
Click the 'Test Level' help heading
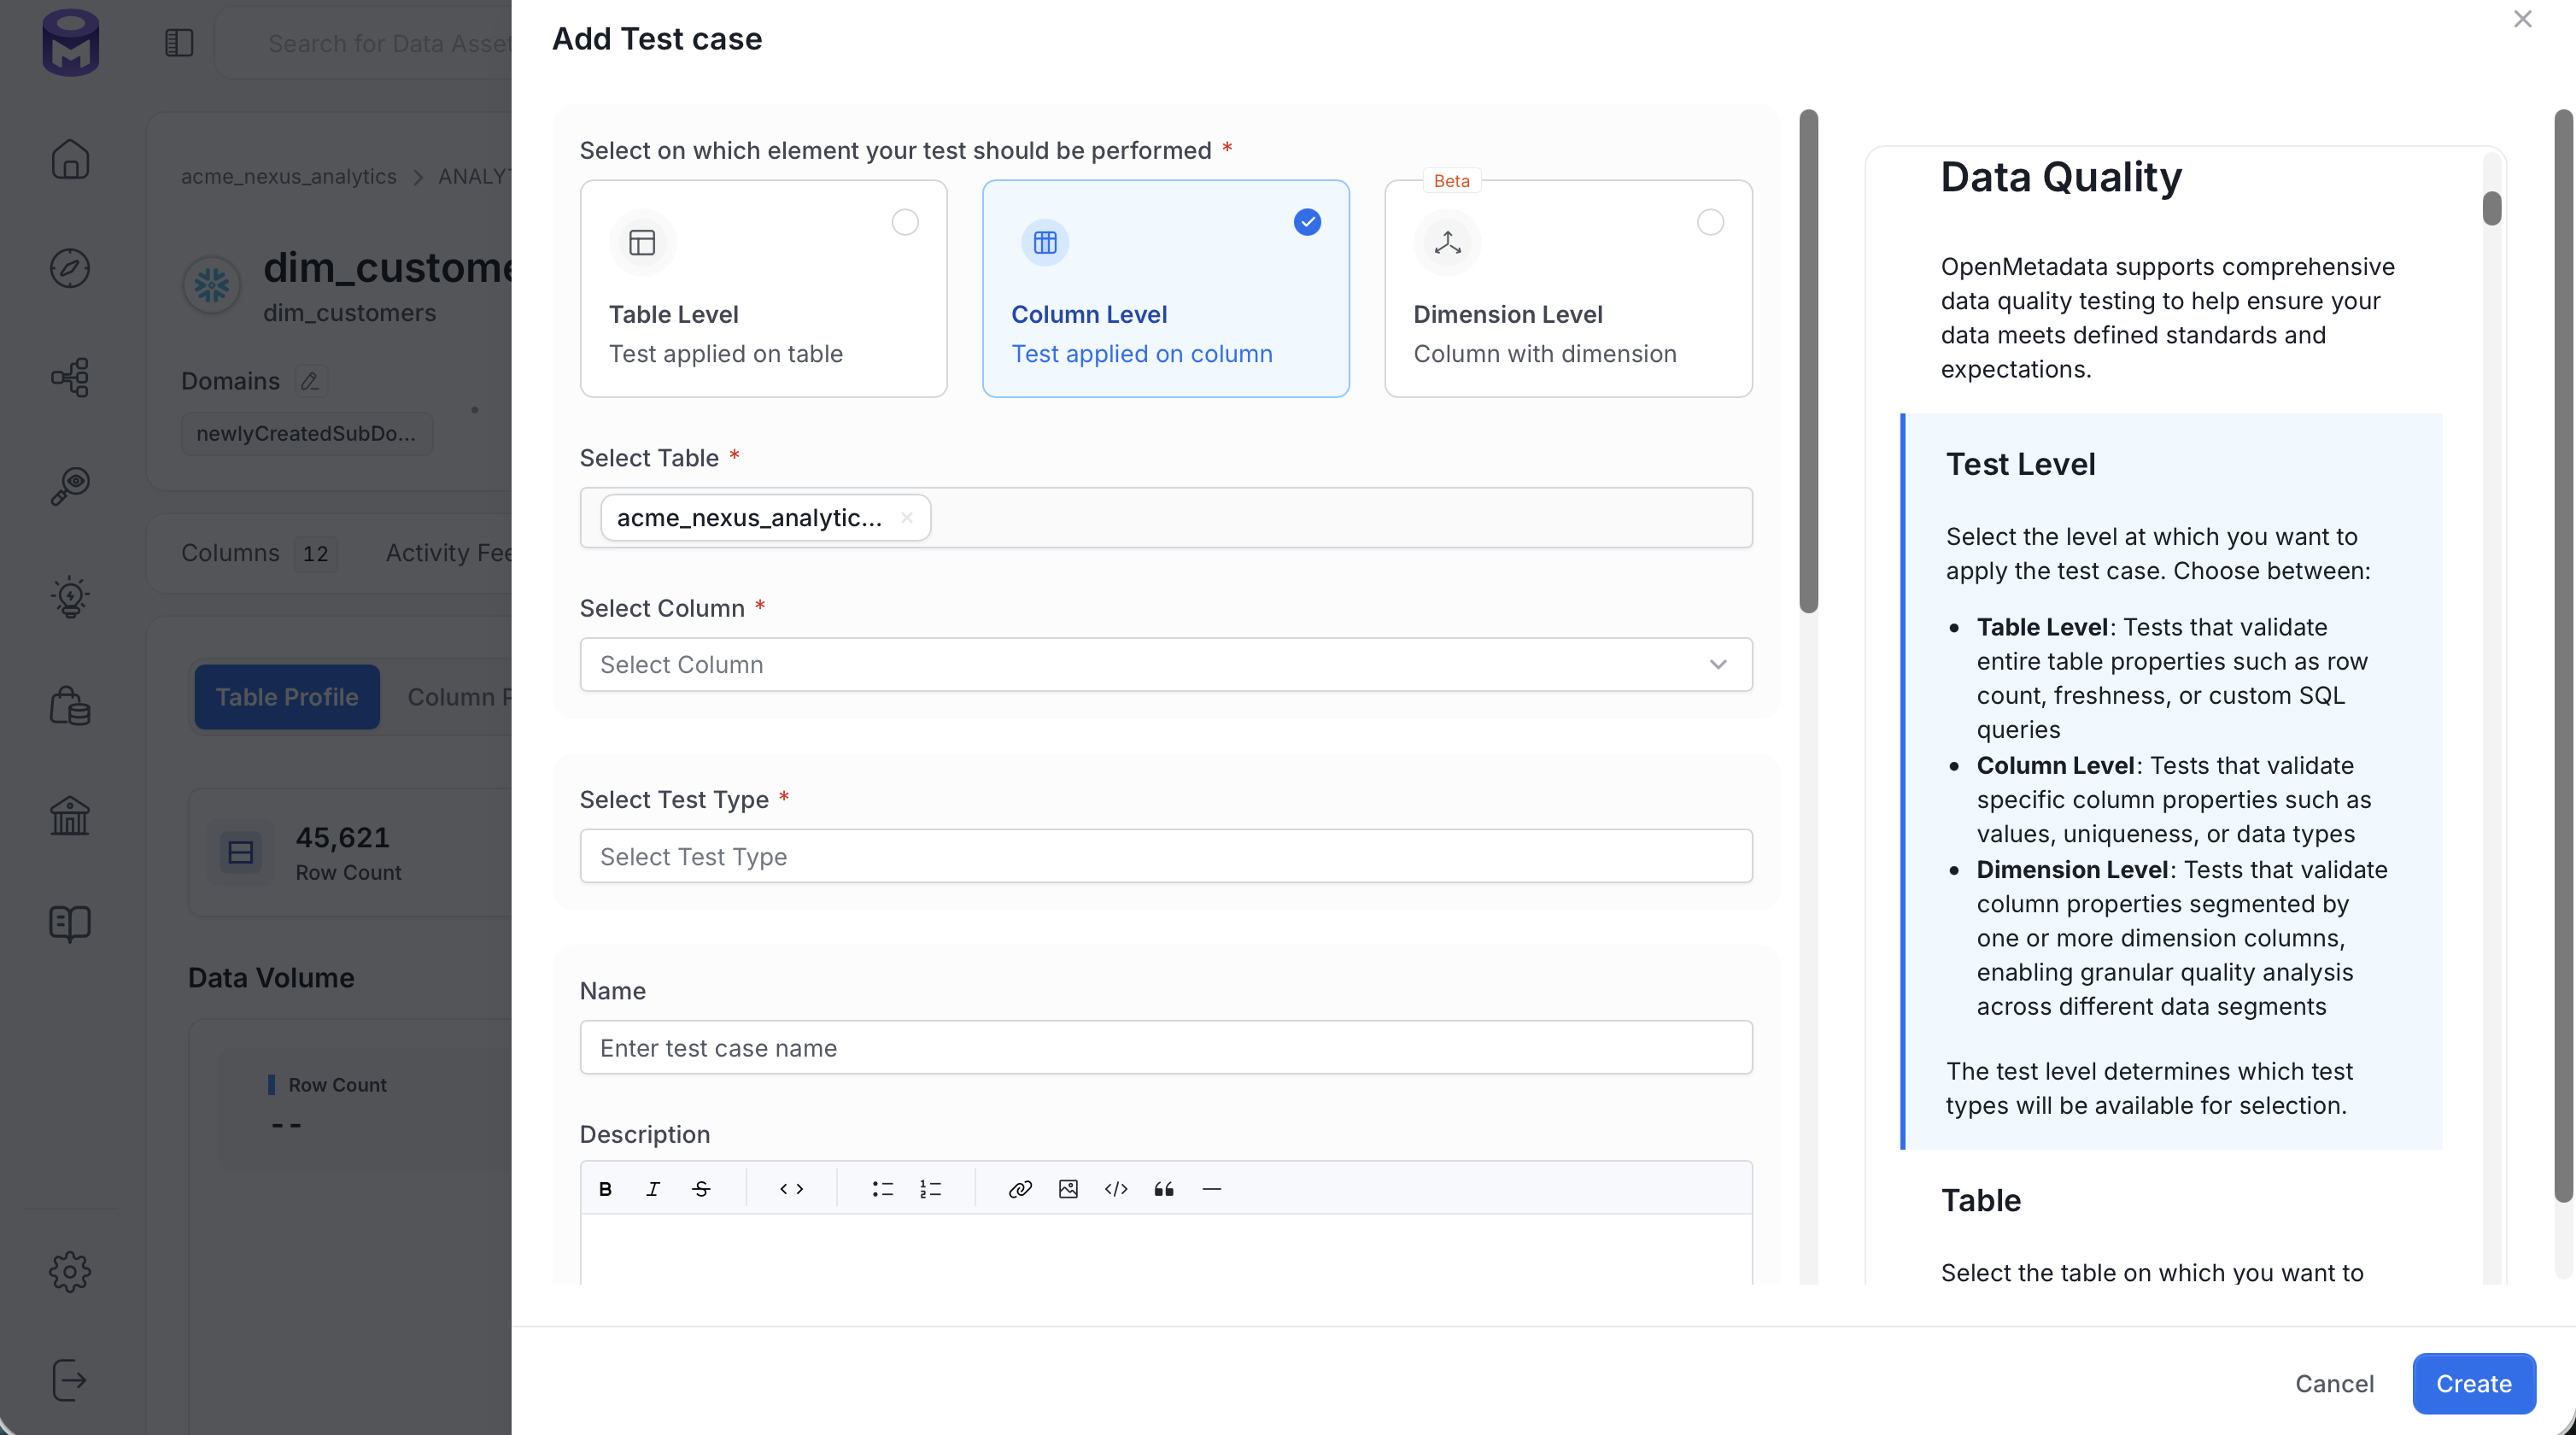coord(2021,464)
